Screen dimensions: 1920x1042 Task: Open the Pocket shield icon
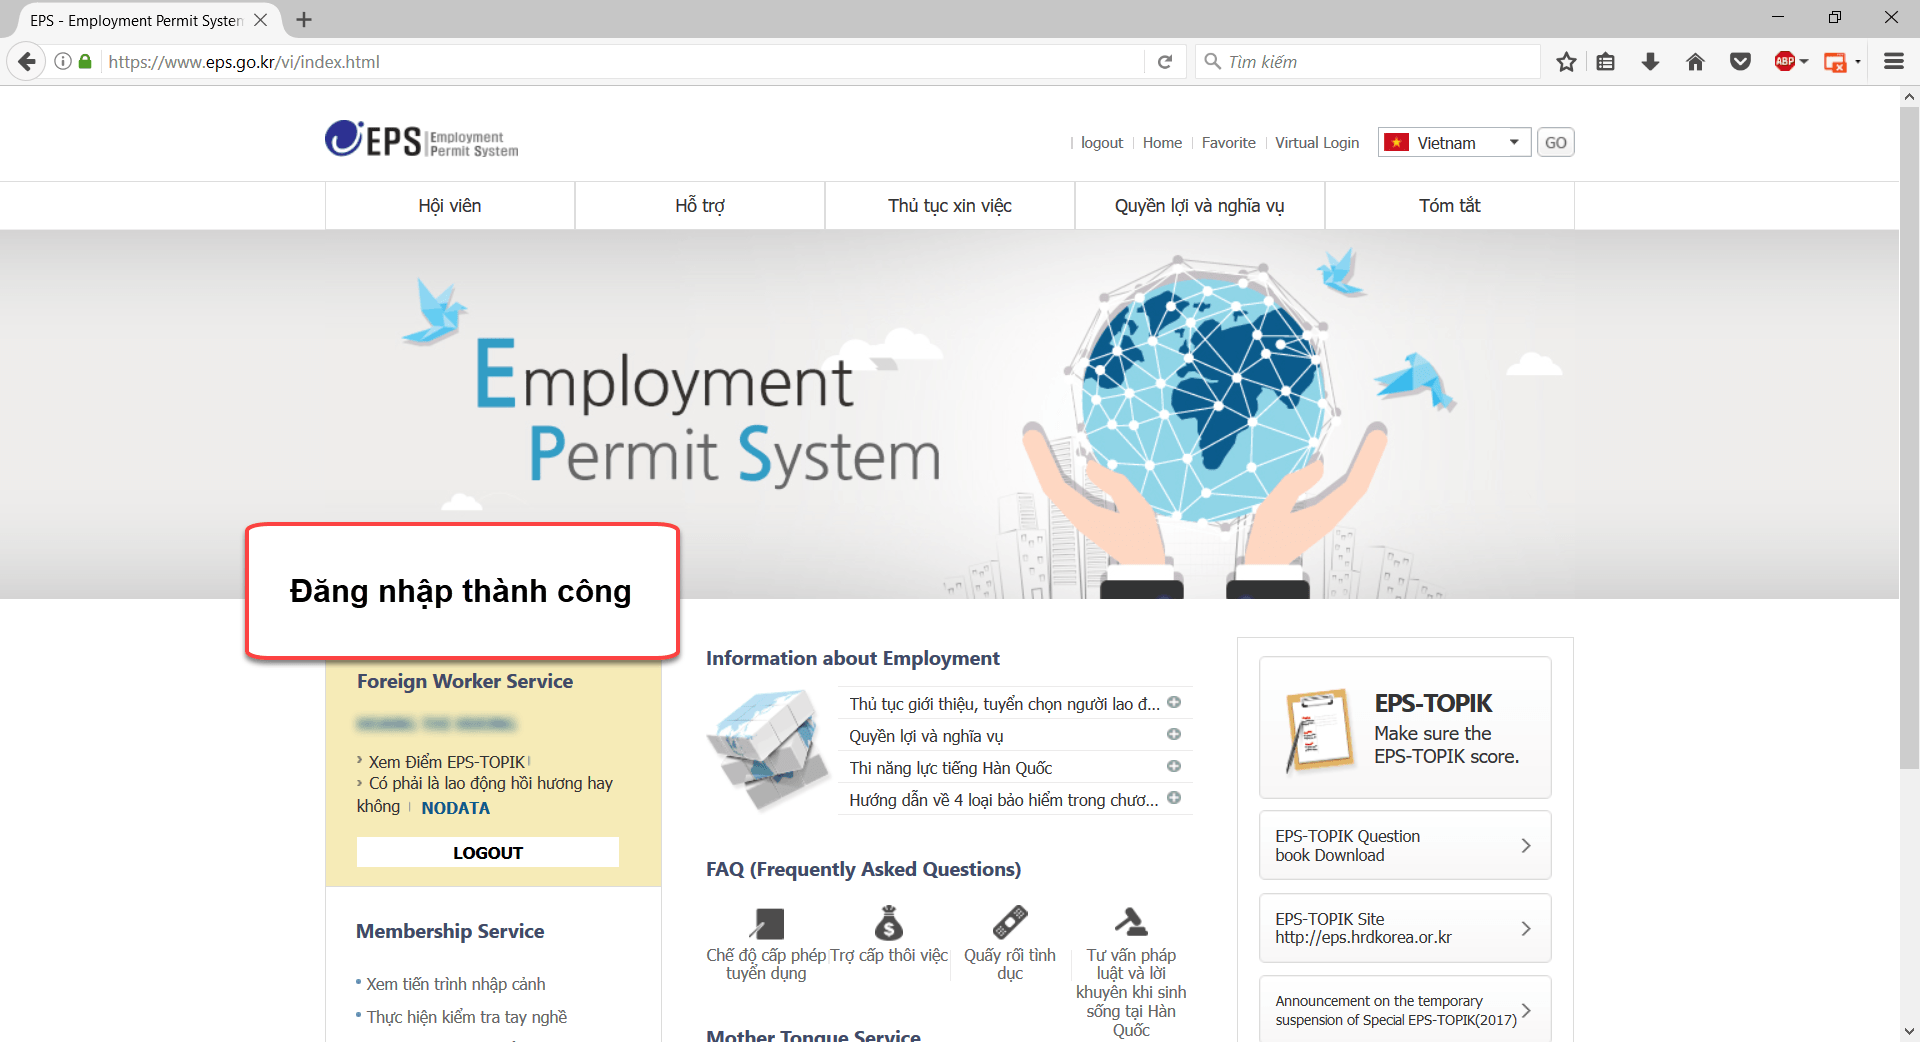(1740, 62)
